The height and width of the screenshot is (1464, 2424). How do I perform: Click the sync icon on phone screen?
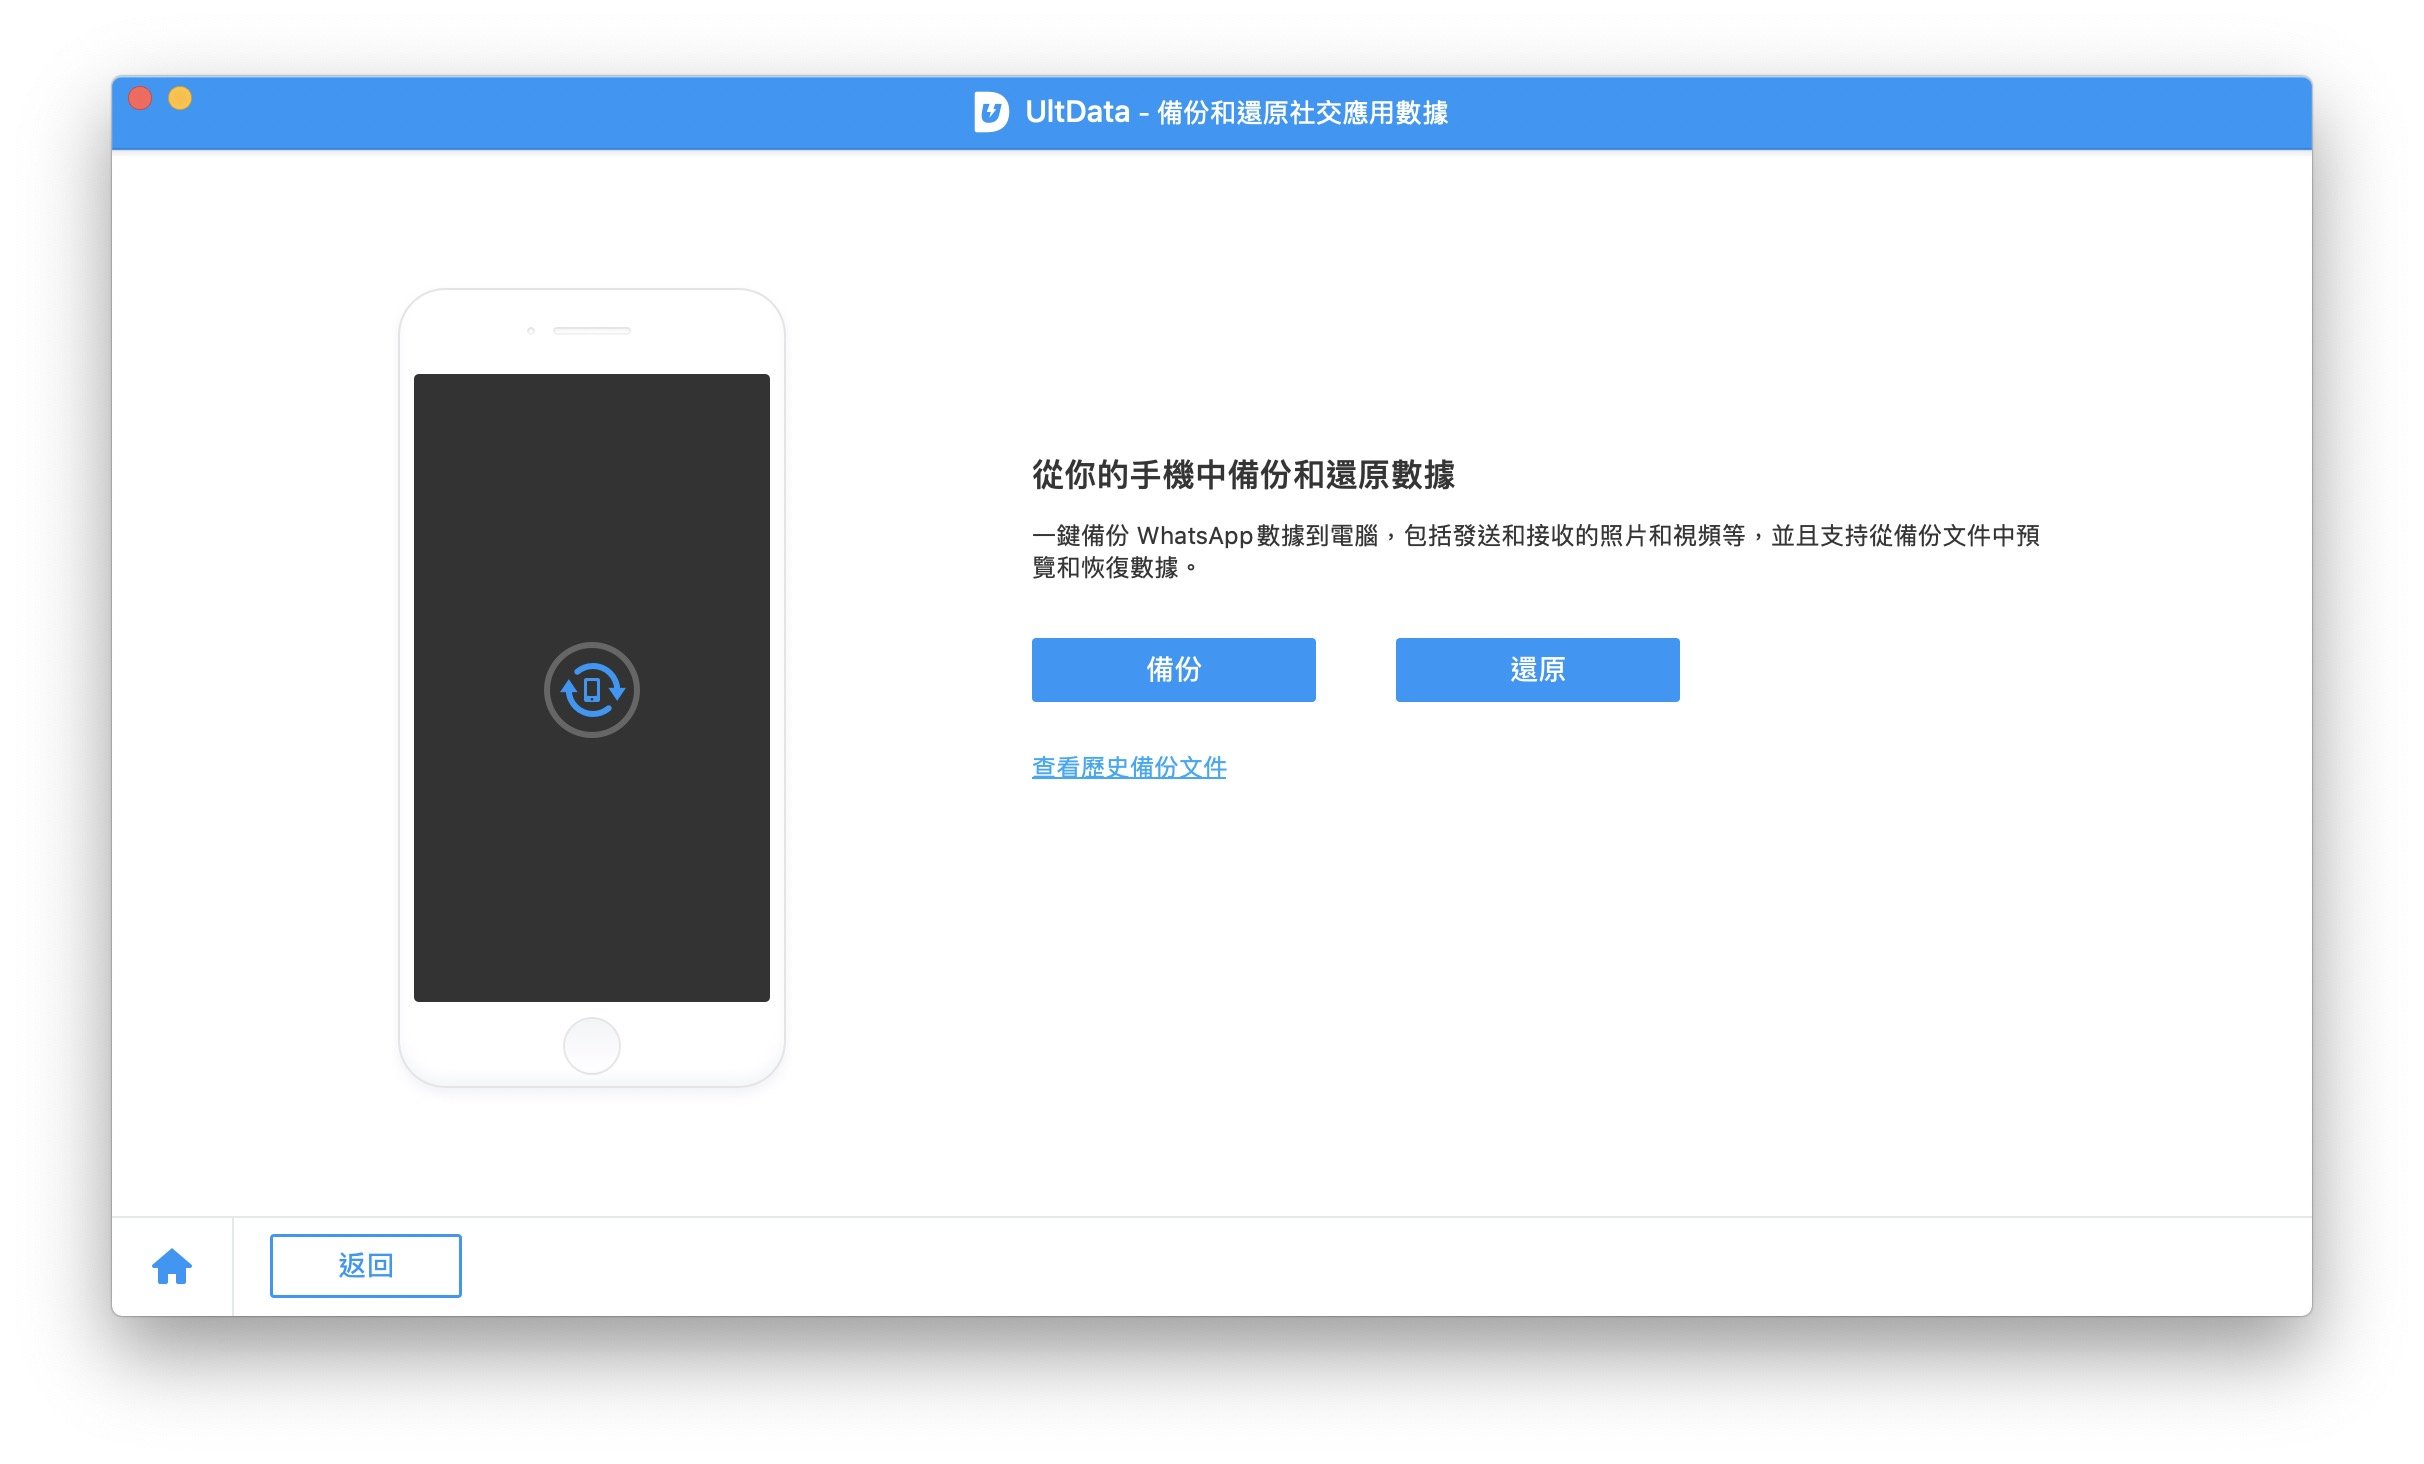click(592, 690)
